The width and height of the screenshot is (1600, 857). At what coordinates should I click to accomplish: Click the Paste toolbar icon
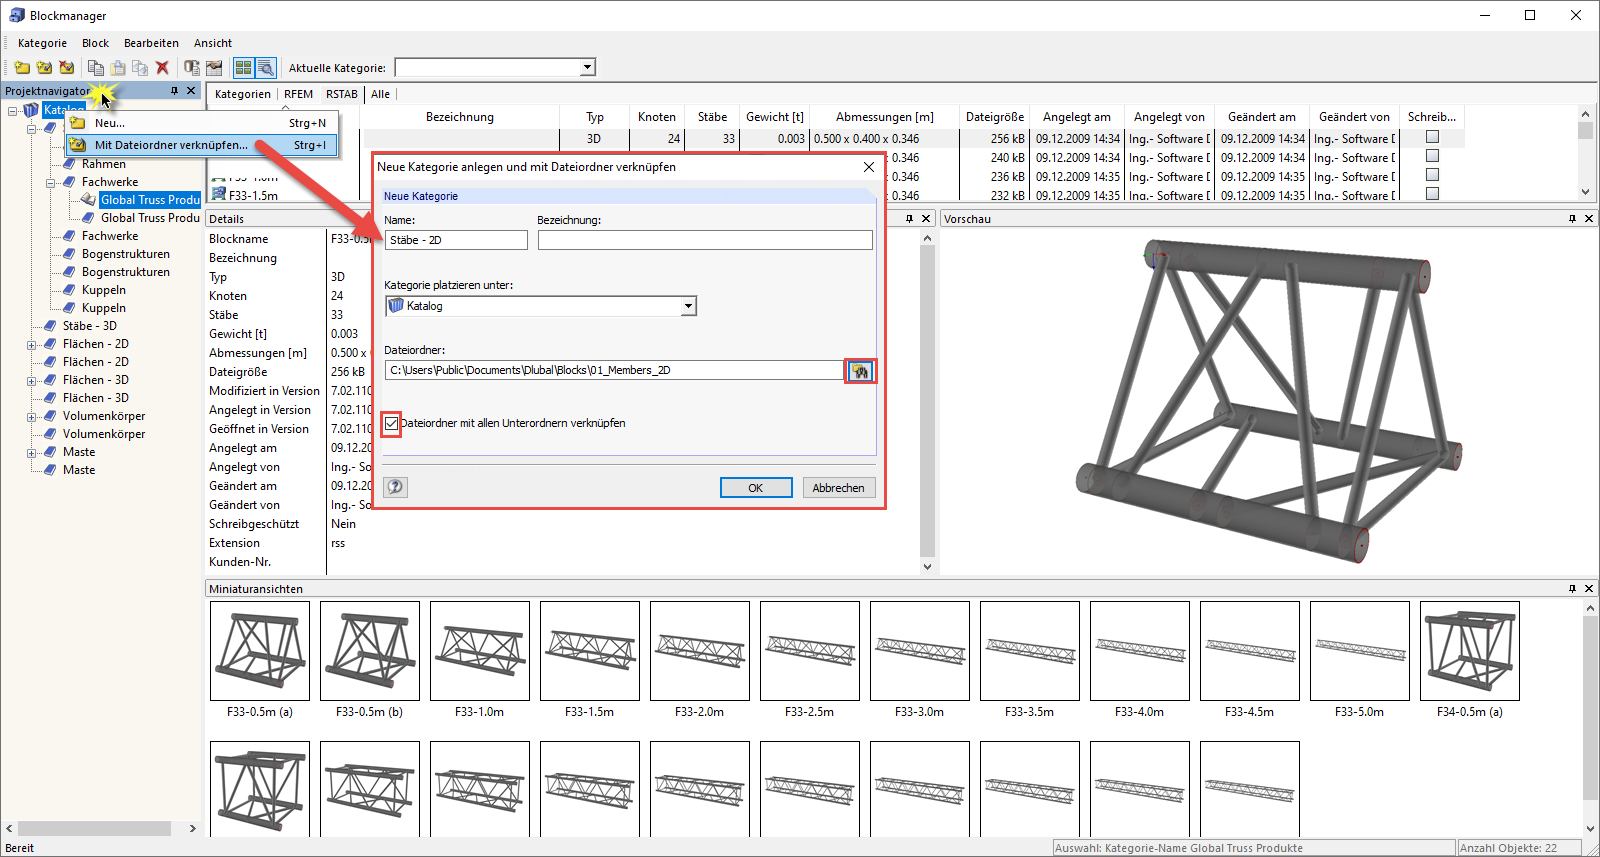118,68
